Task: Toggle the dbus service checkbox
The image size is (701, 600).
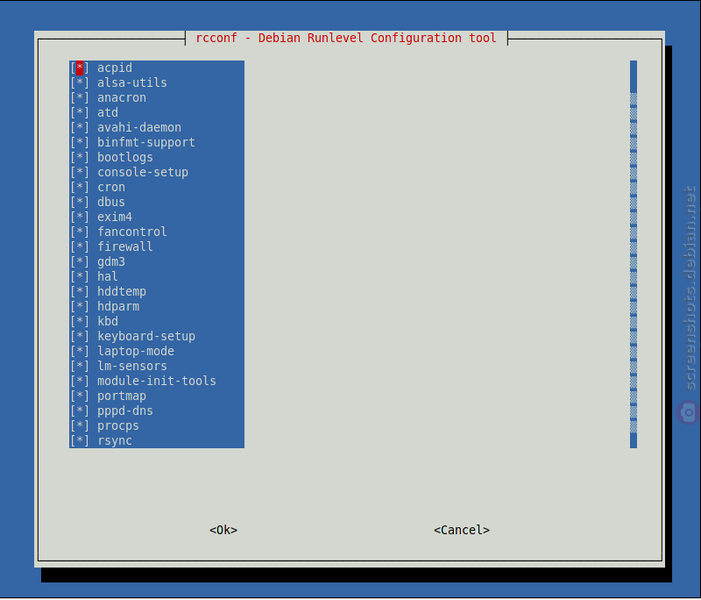Action: 80,202
